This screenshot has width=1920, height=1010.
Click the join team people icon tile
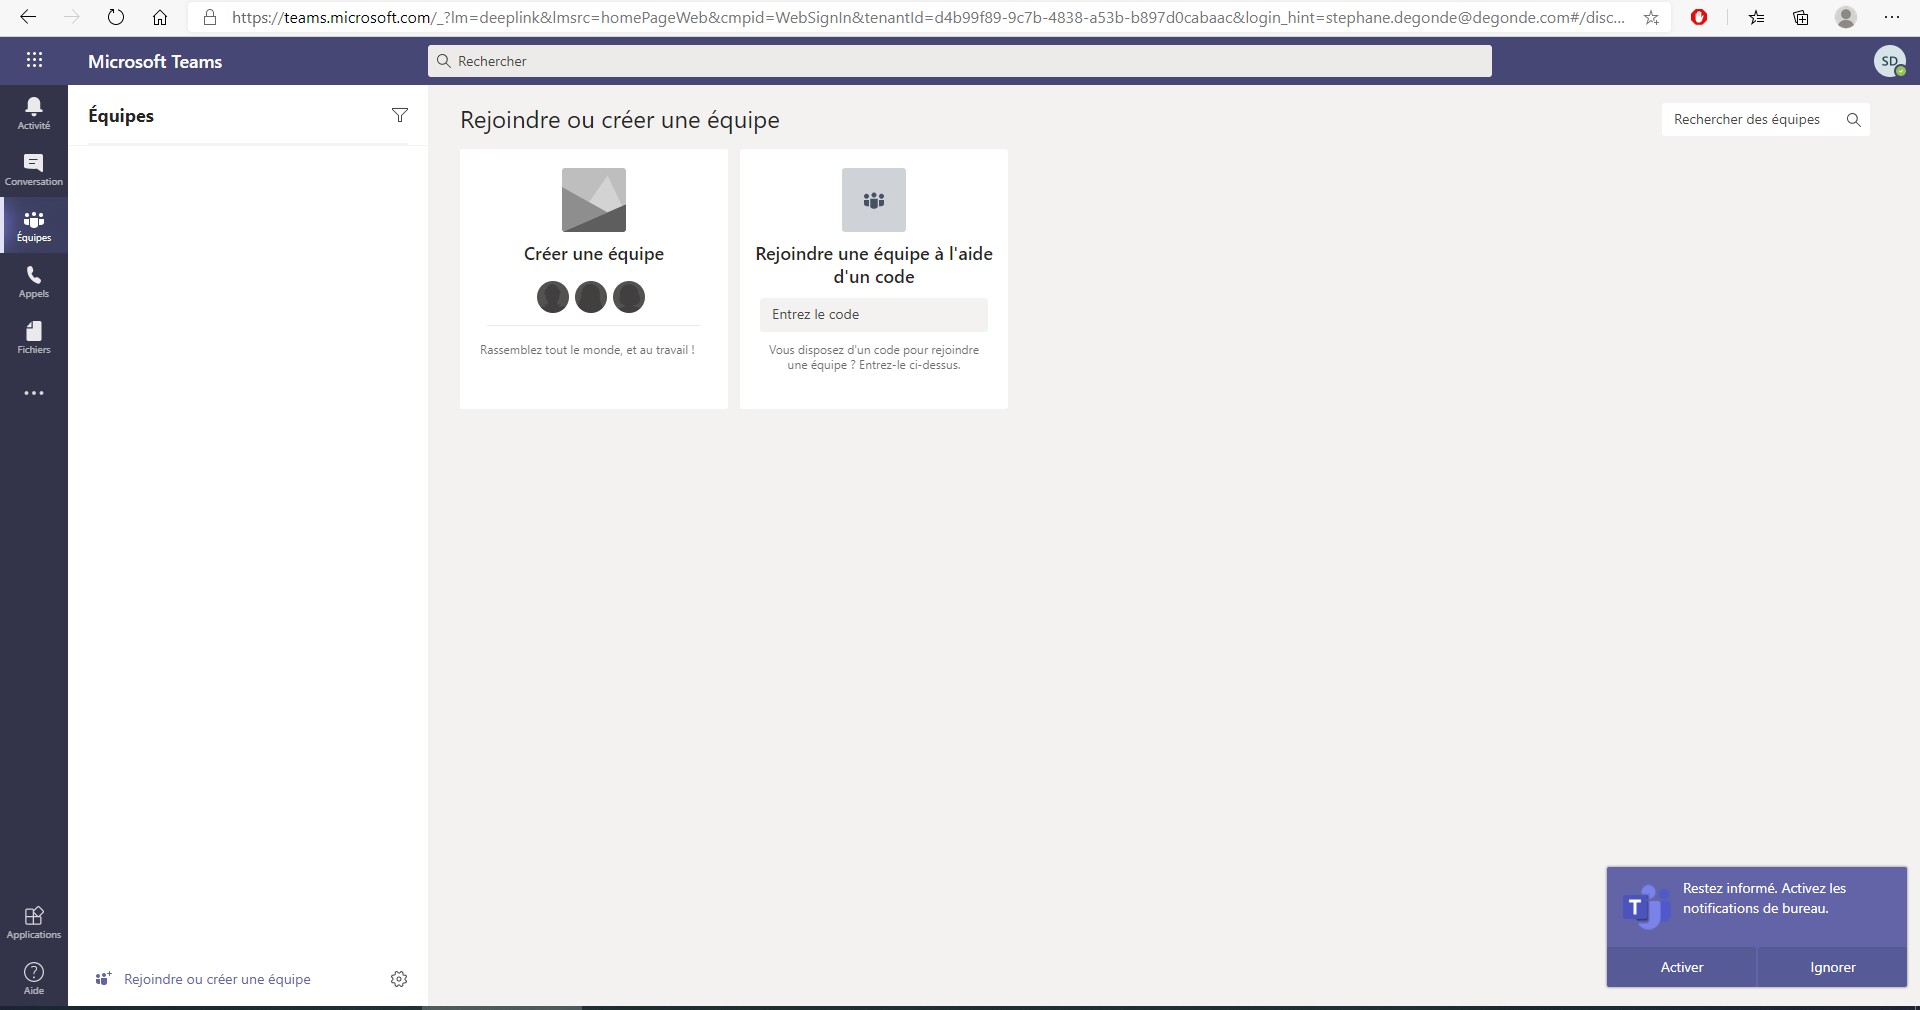pos(874,200)
